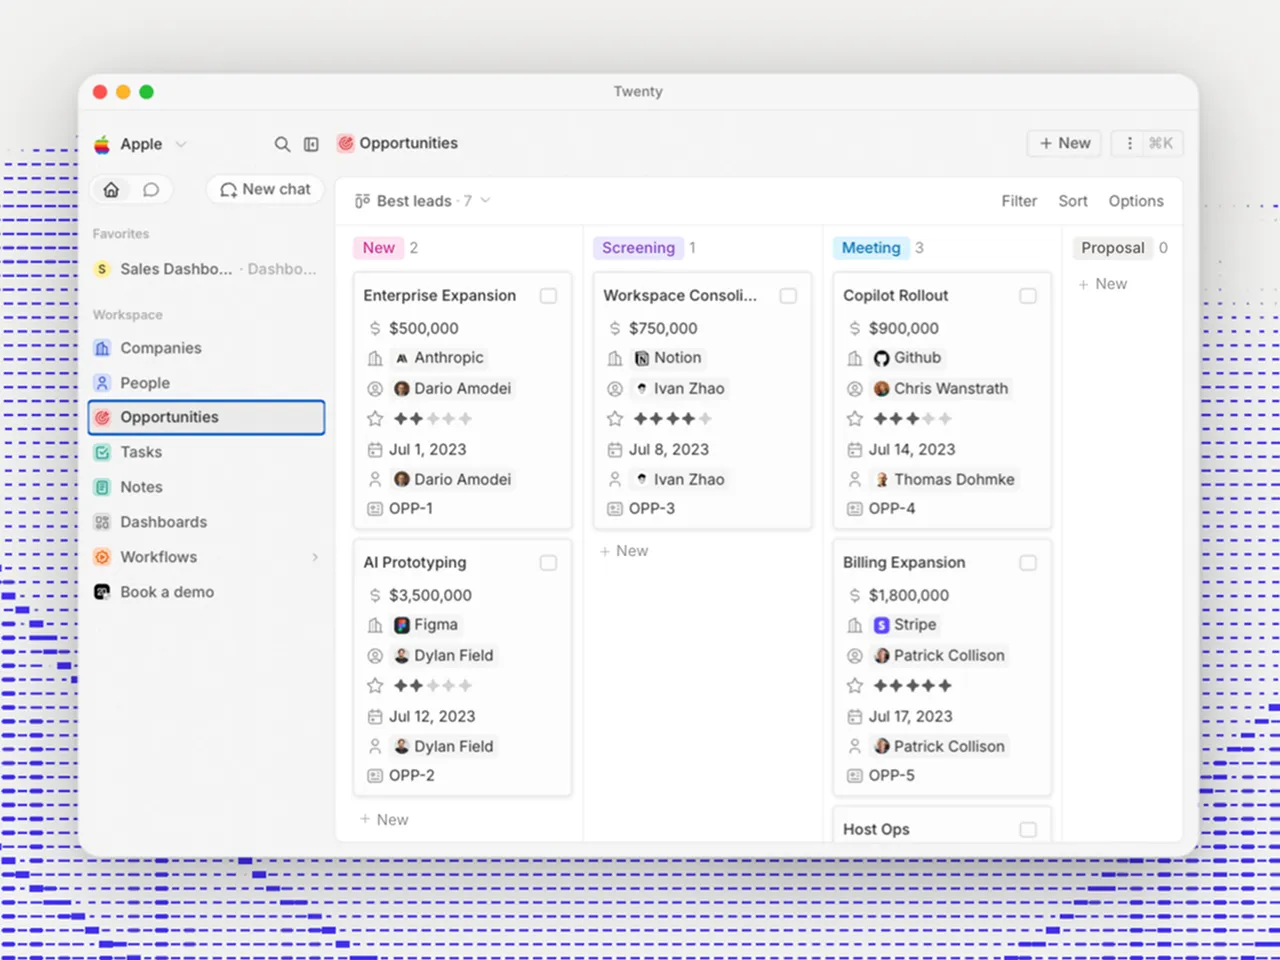The height and width of the screenshot is (960, 1280).
Task: Click the Notion company chip
Action: (x=668, y=358)
